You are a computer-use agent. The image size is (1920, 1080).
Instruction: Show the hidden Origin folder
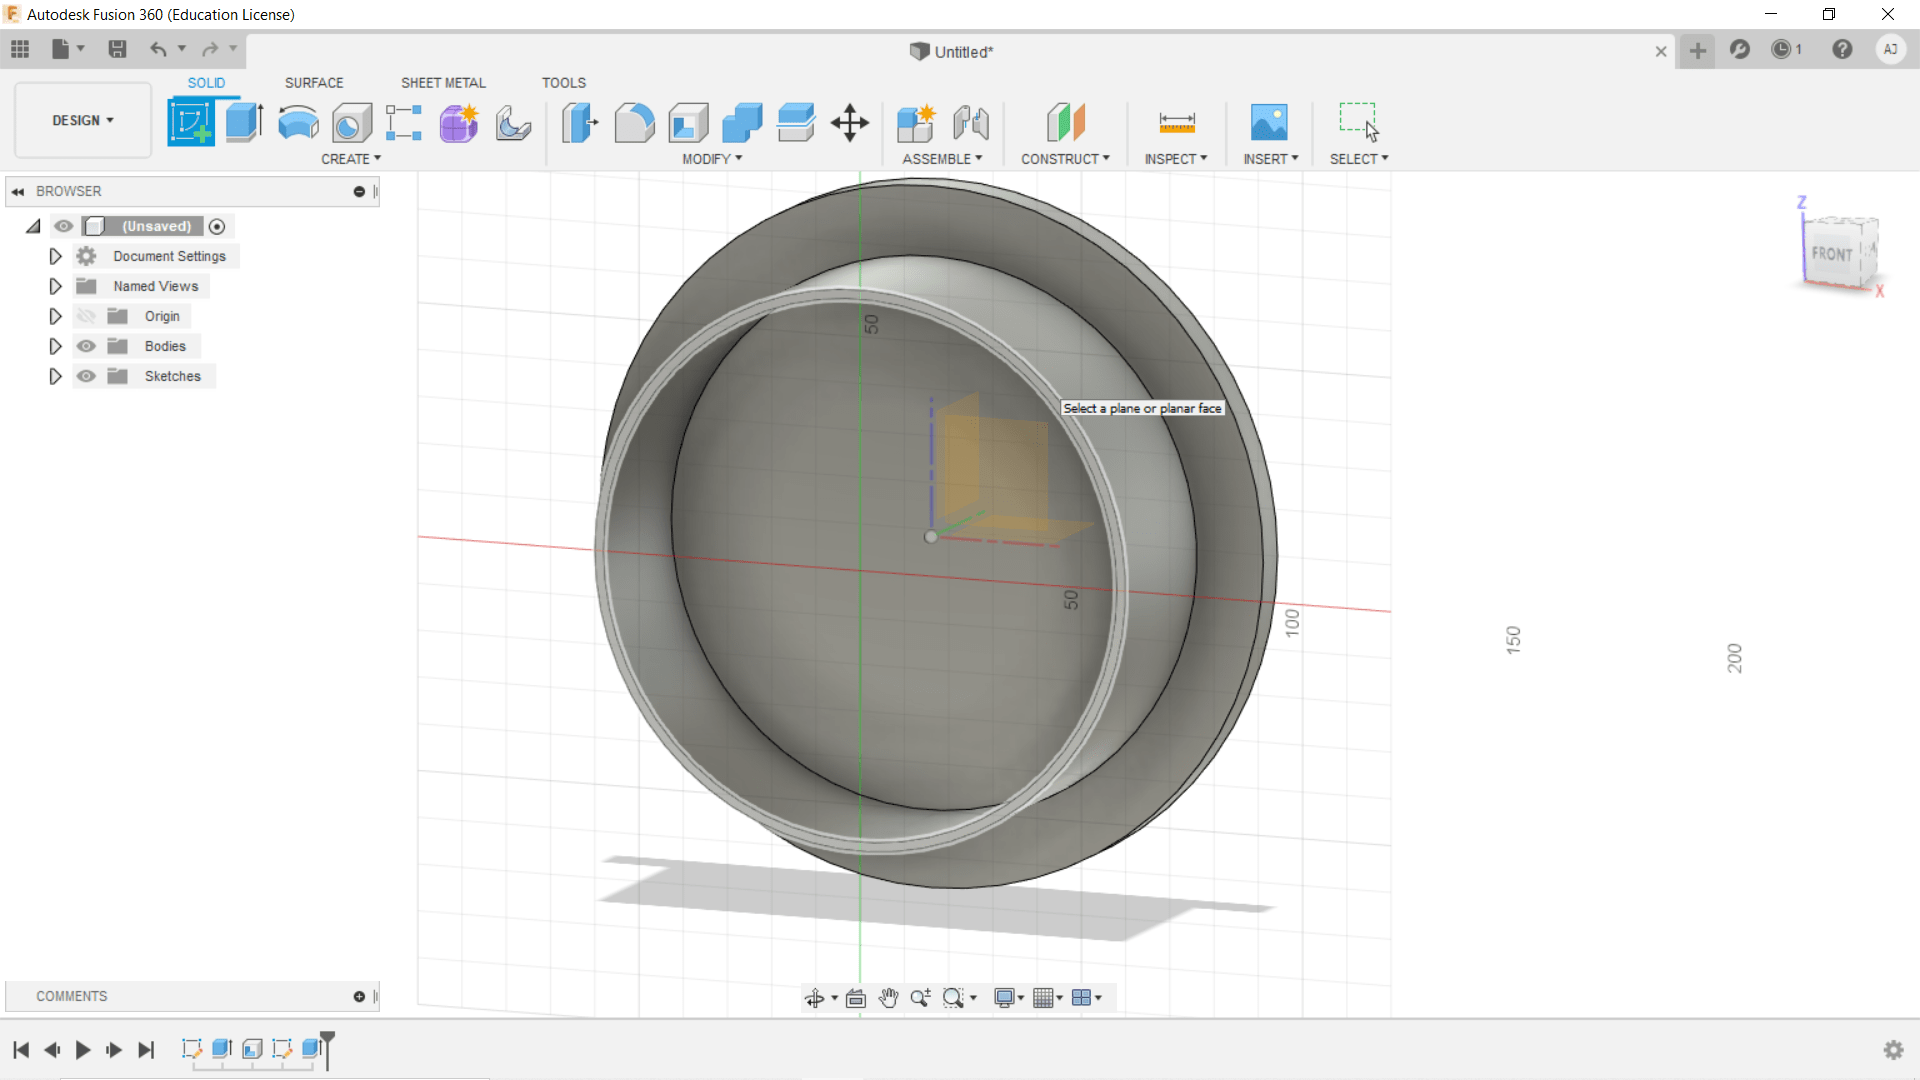point(87,316)
